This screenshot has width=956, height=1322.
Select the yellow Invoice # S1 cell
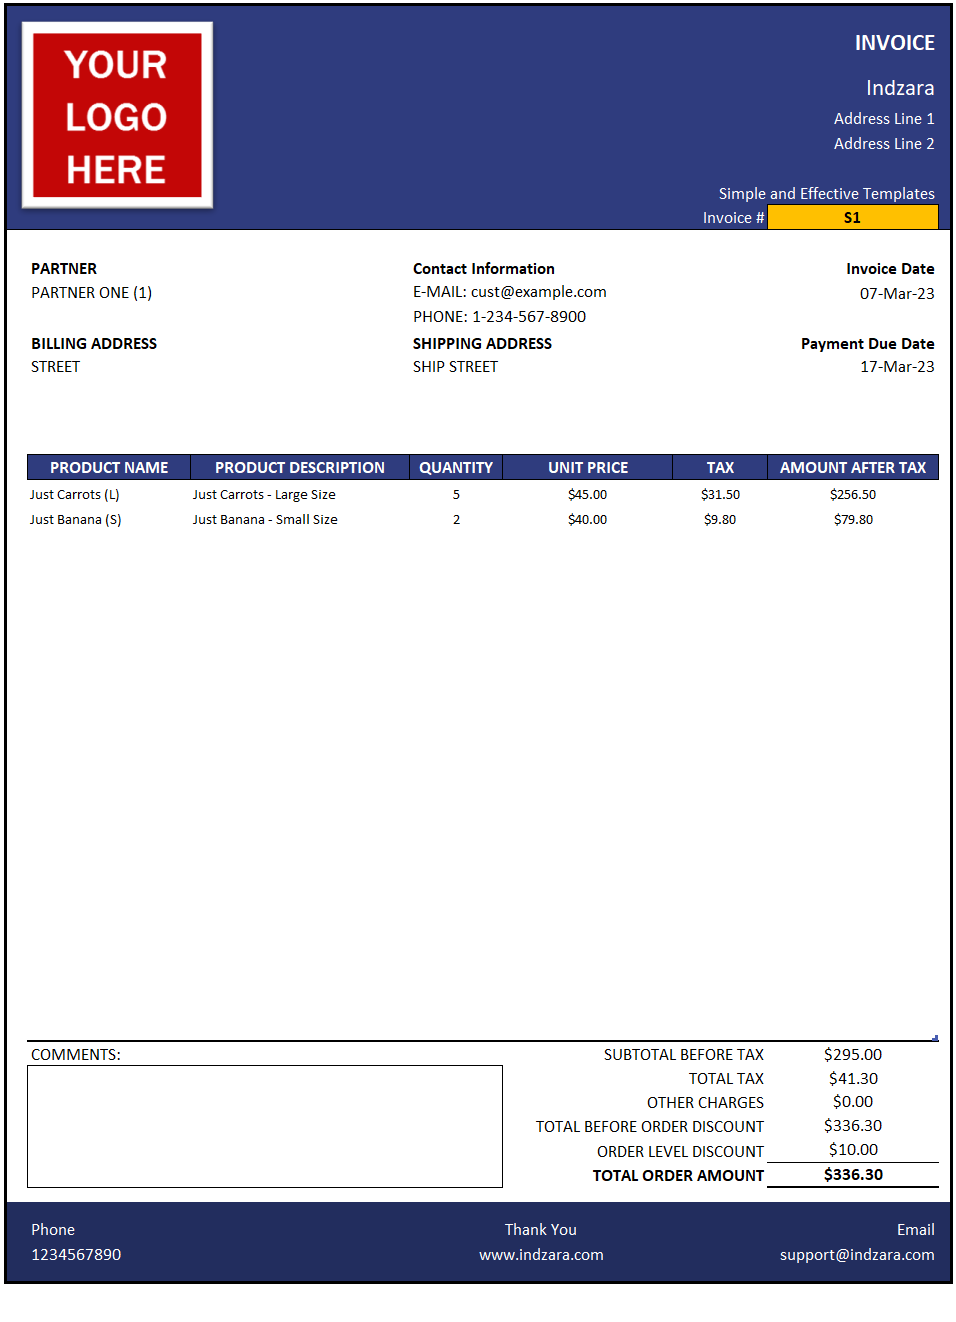pyautogui.click(x=852, y=217)
